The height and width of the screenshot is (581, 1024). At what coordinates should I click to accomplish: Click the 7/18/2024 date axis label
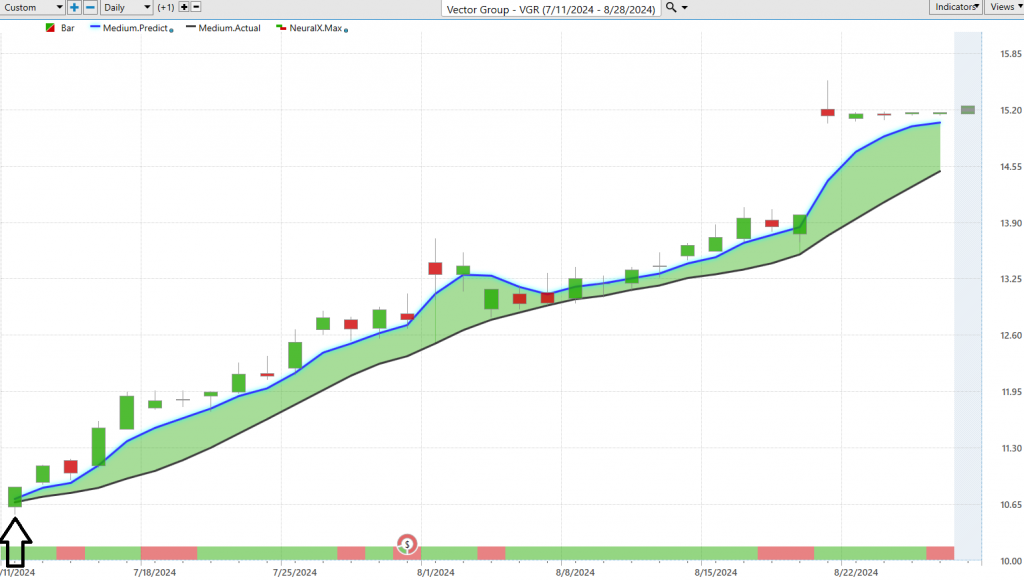pos(154,573)
